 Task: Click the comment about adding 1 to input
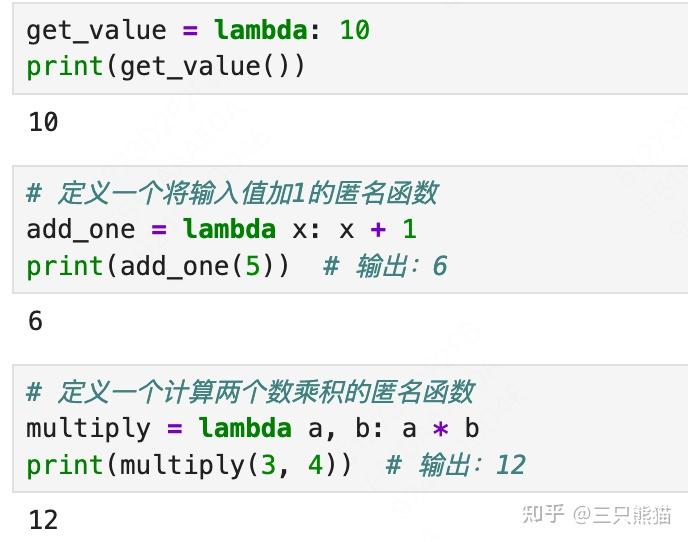[x=232, y=192]
